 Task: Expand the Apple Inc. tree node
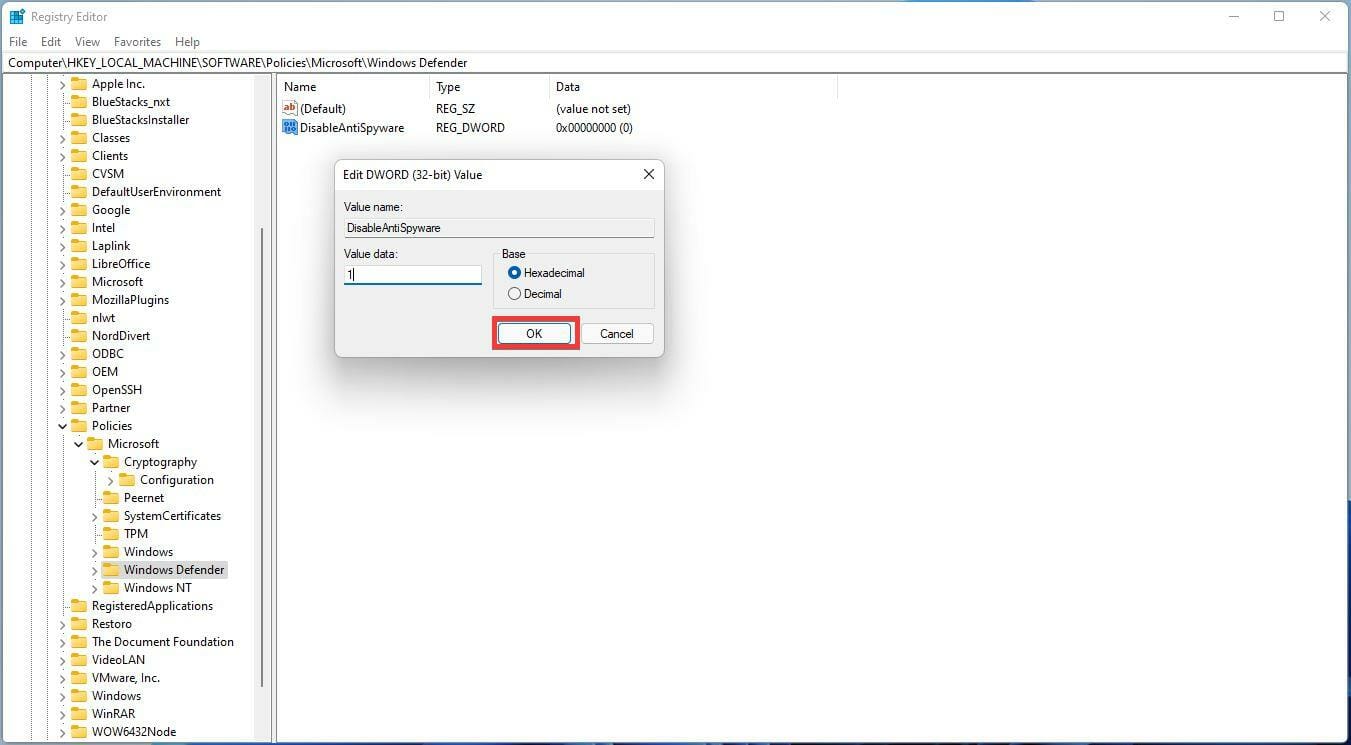click(x=62, y=84)
